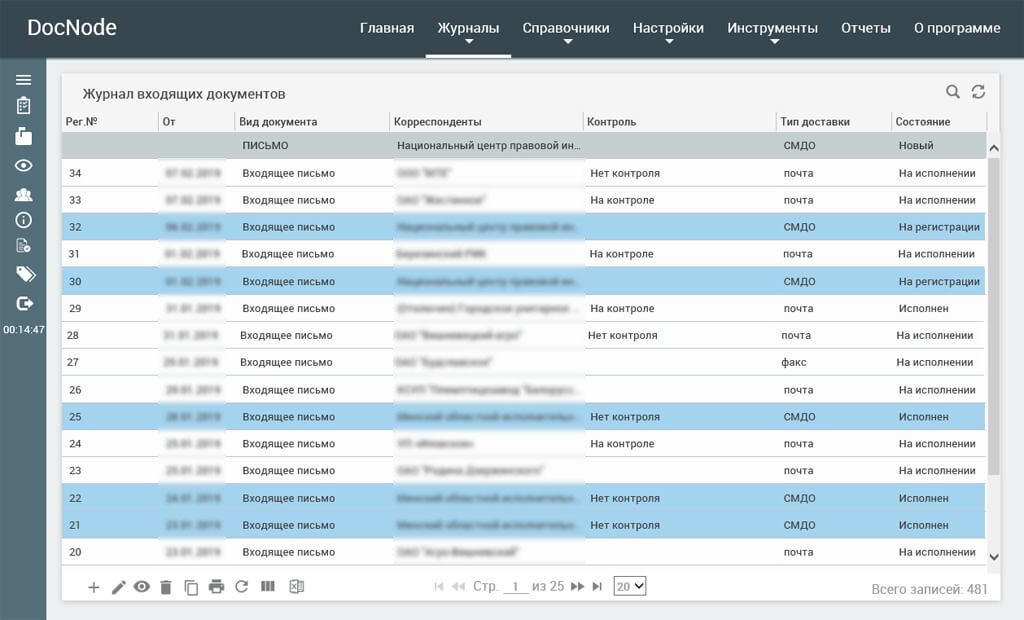Sort by the Рег.№ column header

point(82,122)
